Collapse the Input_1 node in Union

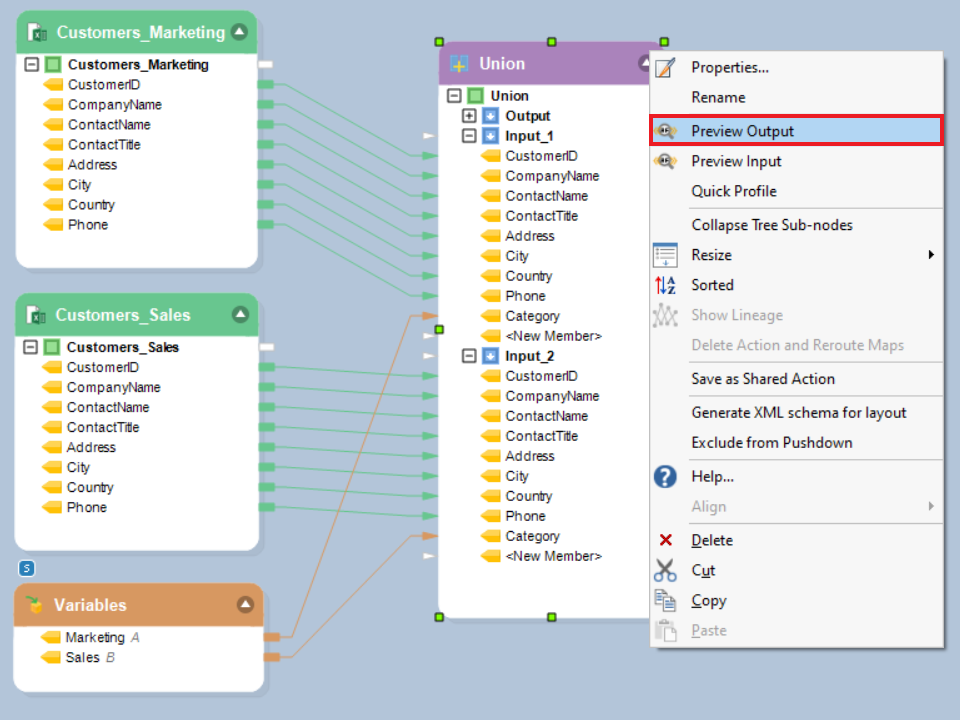click(x=468, y=136)
